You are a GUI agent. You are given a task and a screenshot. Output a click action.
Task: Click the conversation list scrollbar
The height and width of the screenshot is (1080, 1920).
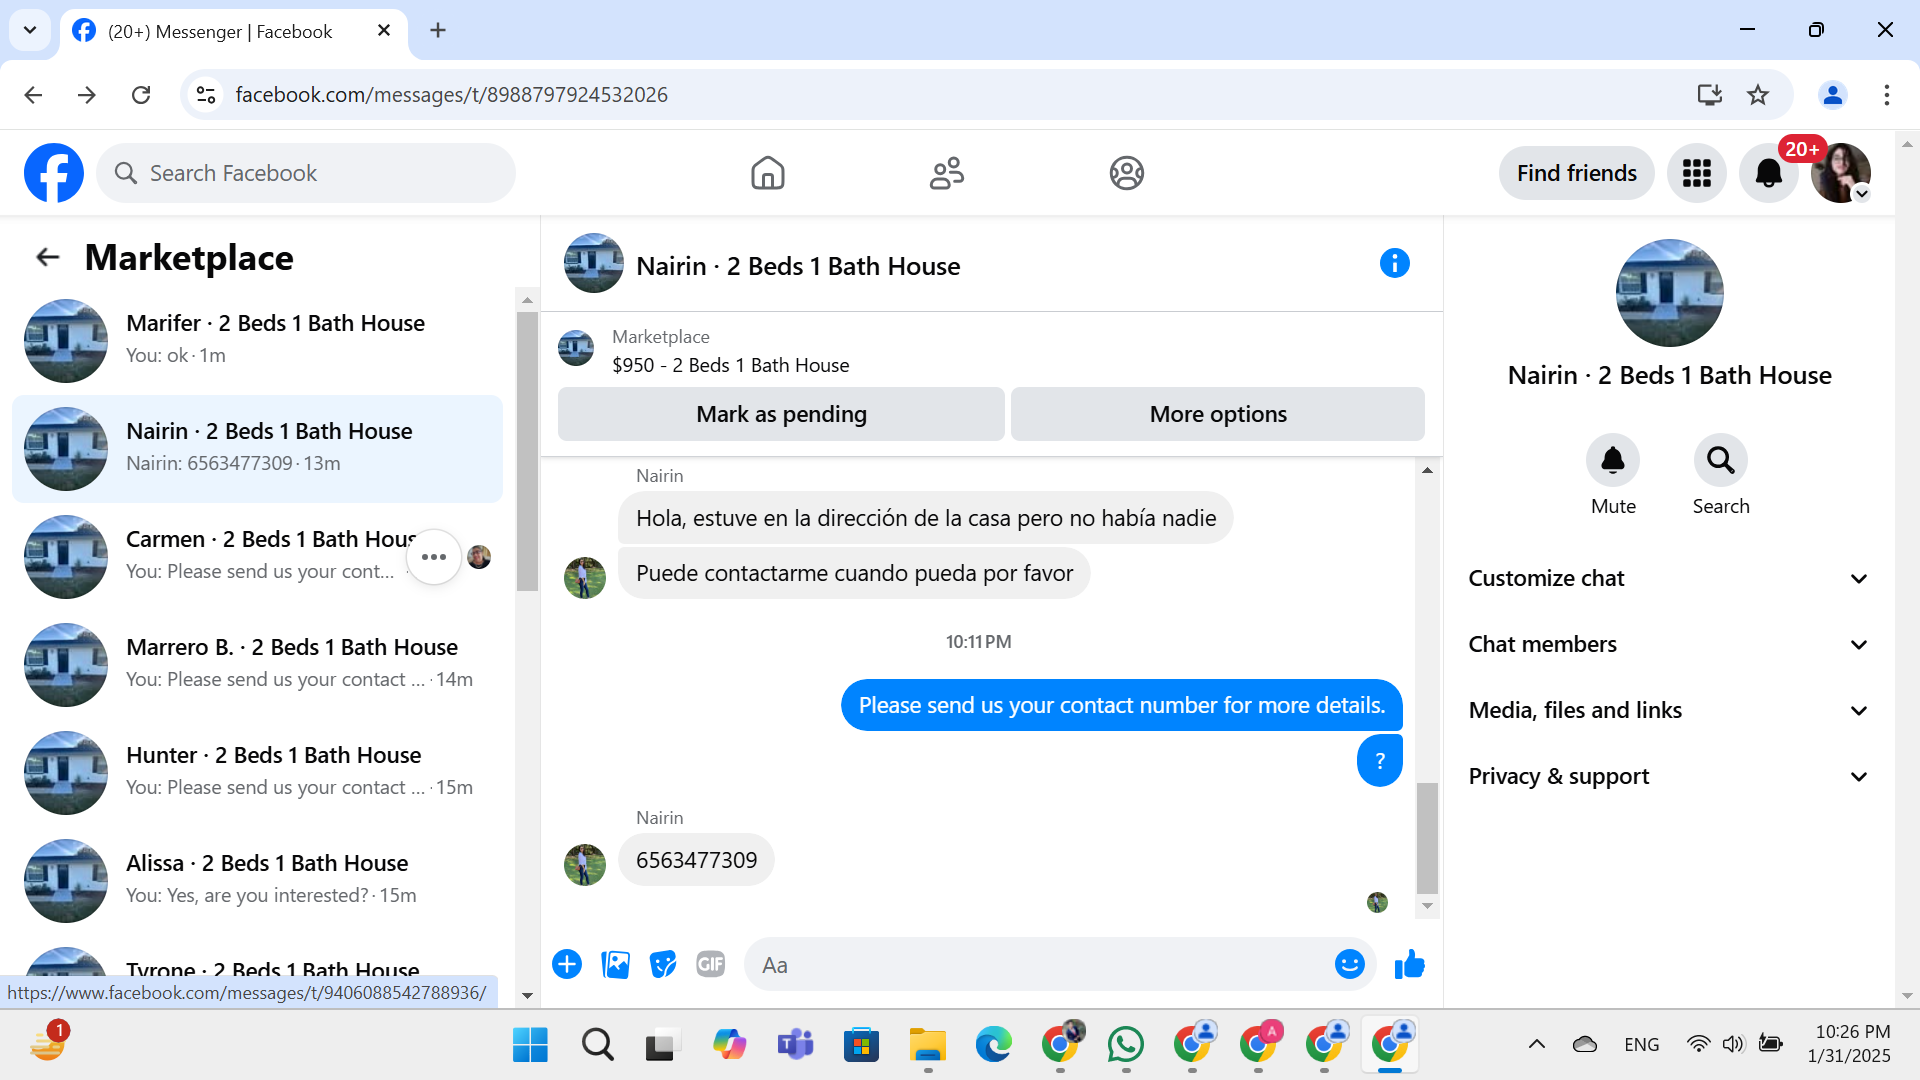coord(527,450)
